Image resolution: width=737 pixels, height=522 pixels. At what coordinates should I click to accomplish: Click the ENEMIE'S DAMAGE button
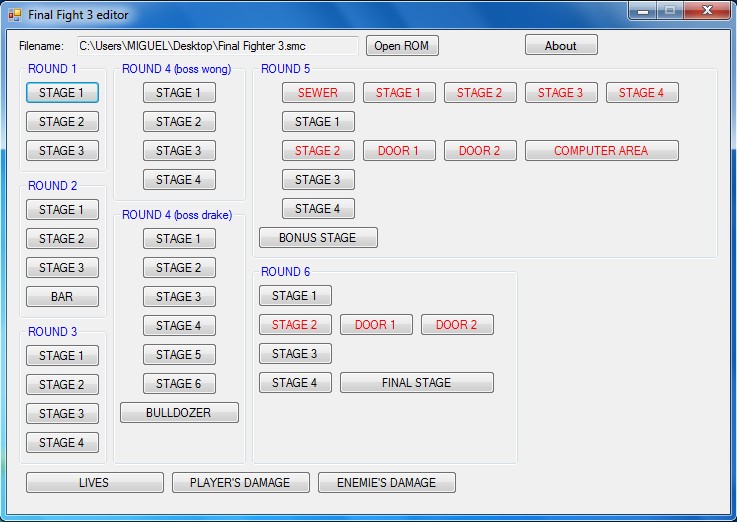[386, 483]
